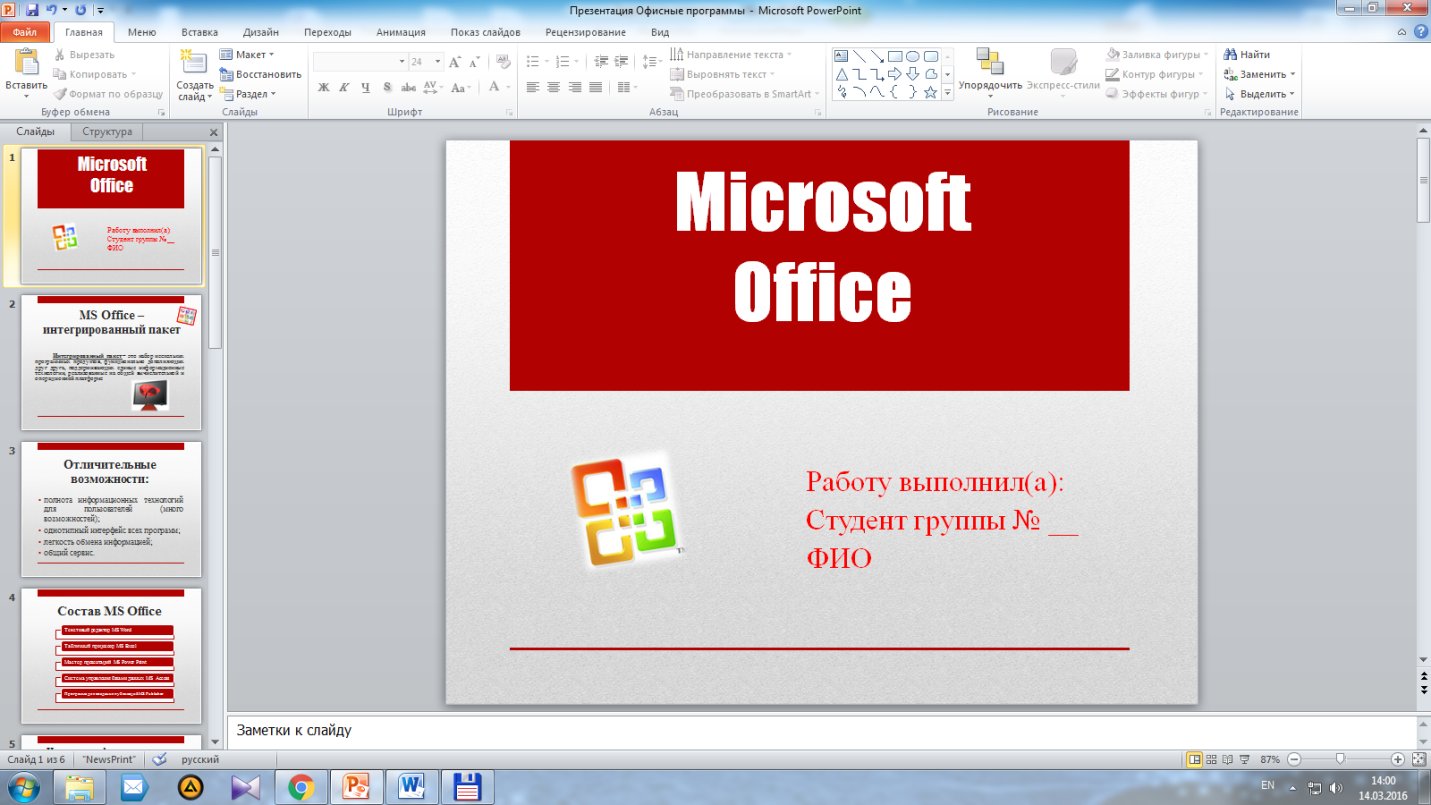Screen dimensions: 1431x805
Task: Center the text alignment
Action: [x=554, y=88]
